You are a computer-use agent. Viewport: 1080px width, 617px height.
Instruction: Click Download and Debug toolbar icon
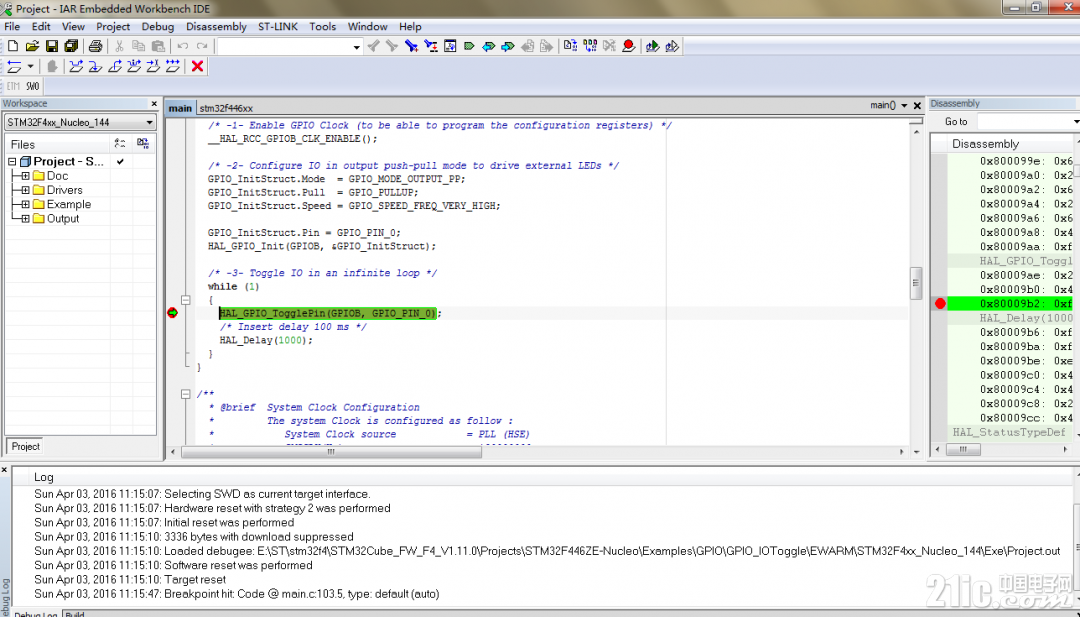(652, 46)
